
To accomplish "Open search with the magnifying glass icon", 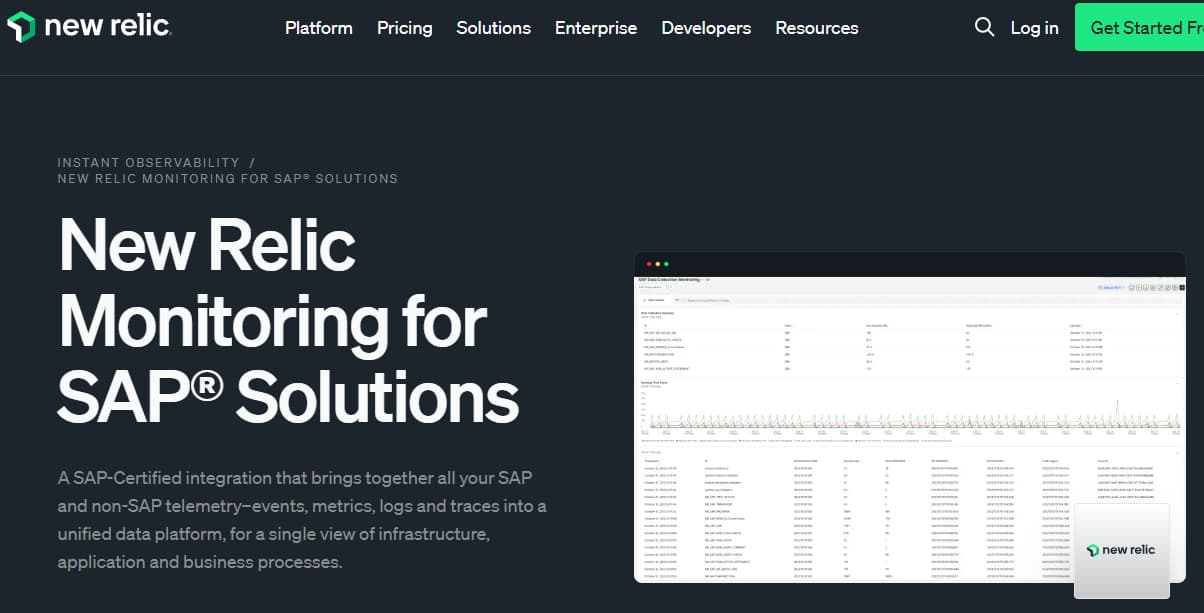I will pos(984,27).
